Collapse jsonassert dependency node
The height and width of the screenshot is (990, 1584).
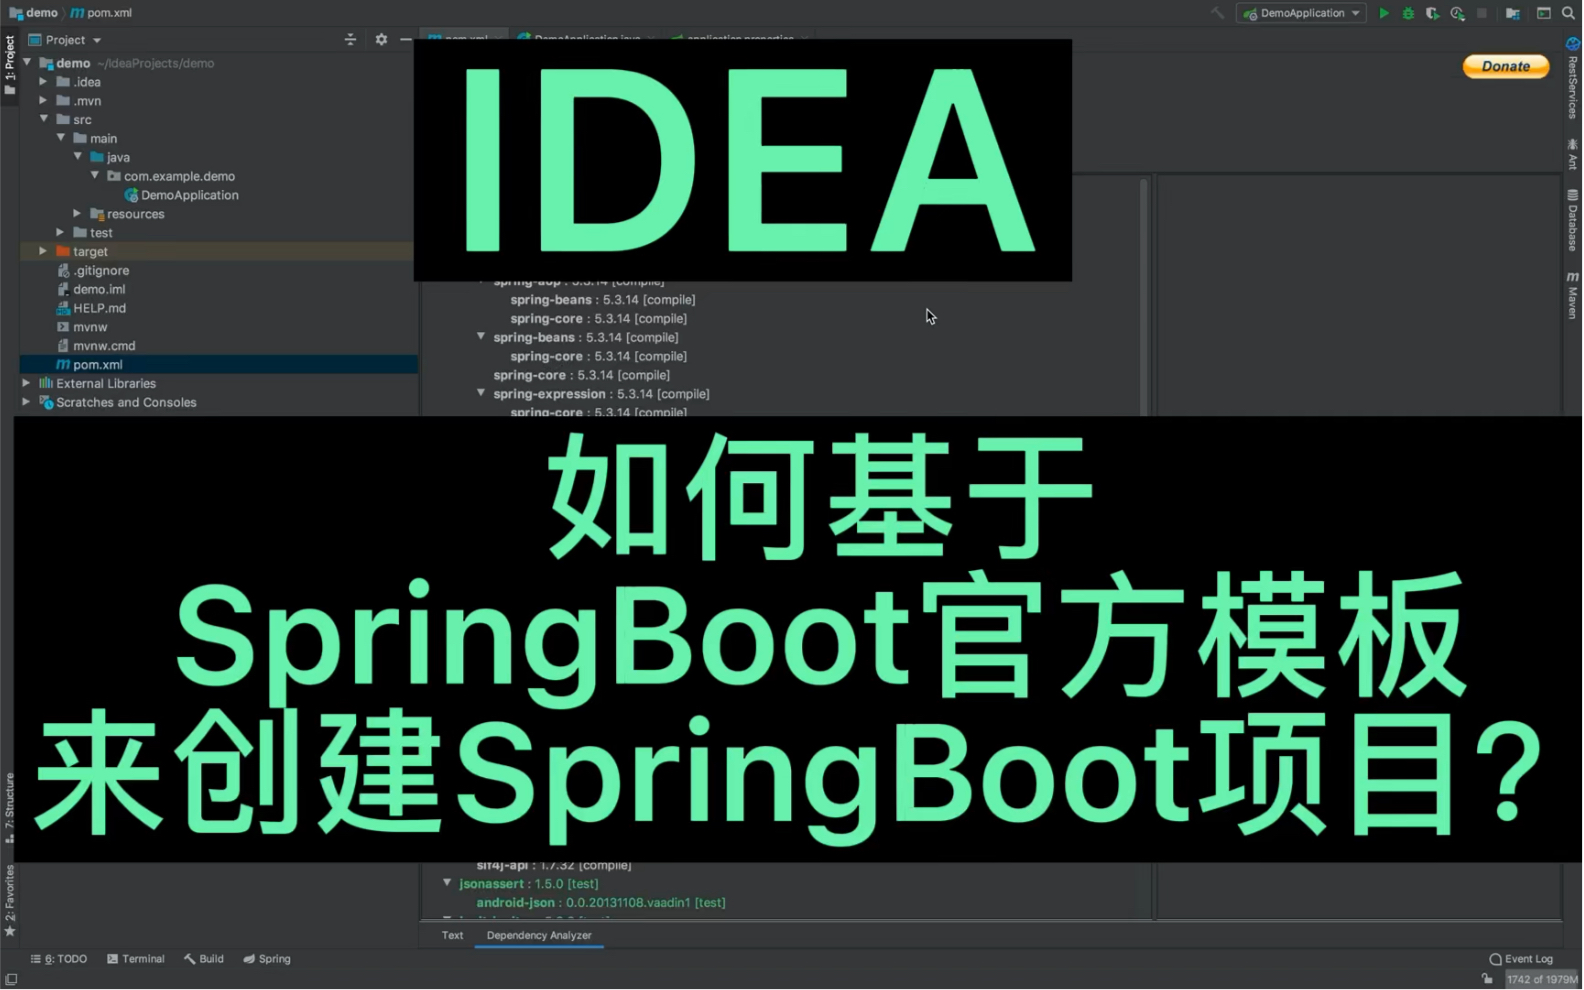447,883
